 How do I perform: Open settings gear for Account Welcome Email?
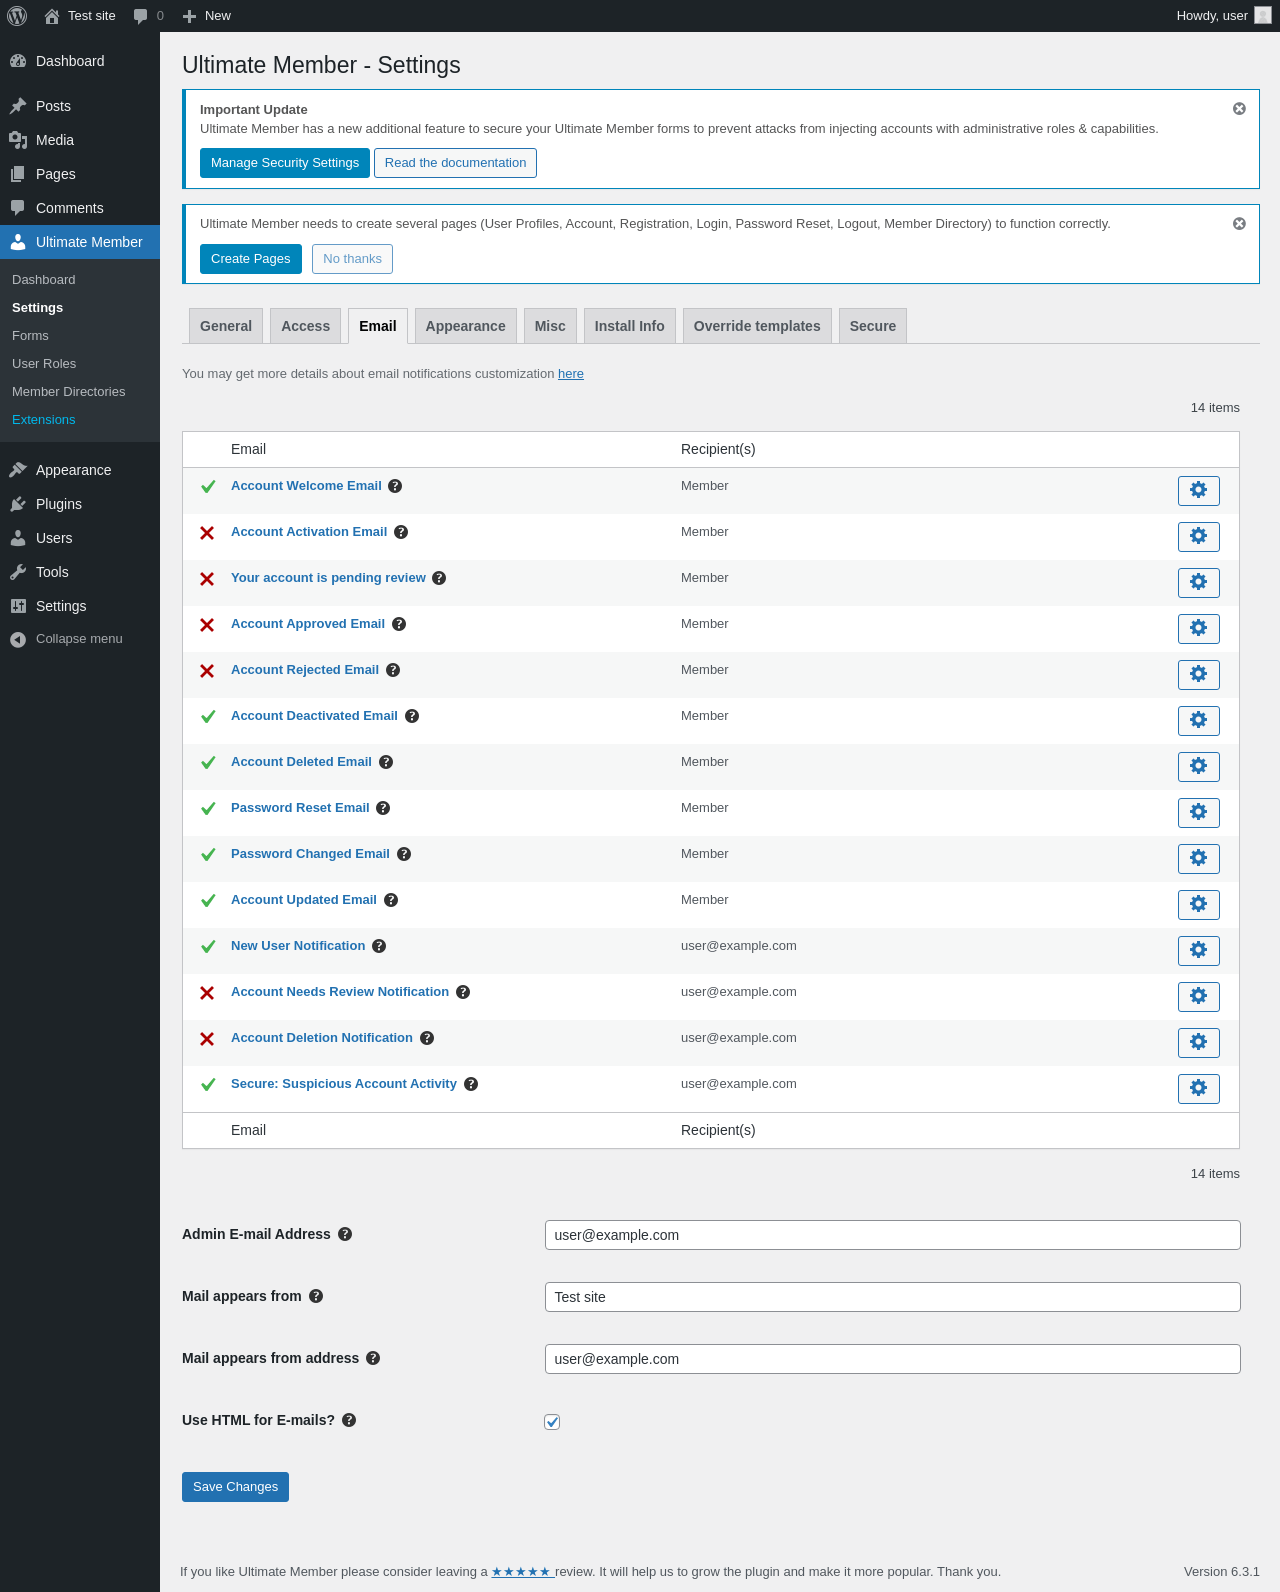point(1198,490)
